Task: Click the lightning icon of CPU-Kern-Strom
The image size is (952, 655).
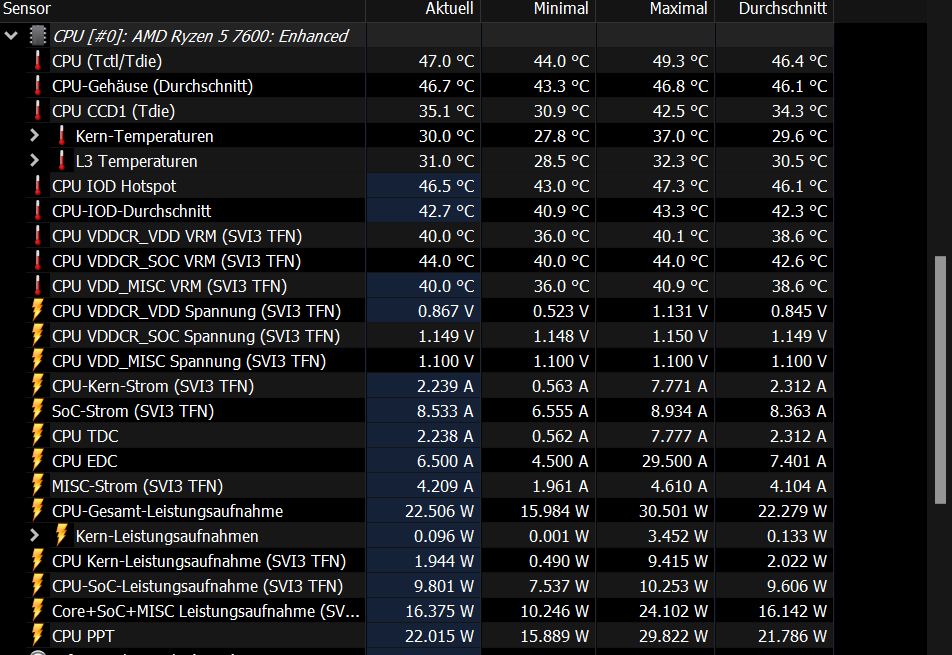Action: [38, 385]
